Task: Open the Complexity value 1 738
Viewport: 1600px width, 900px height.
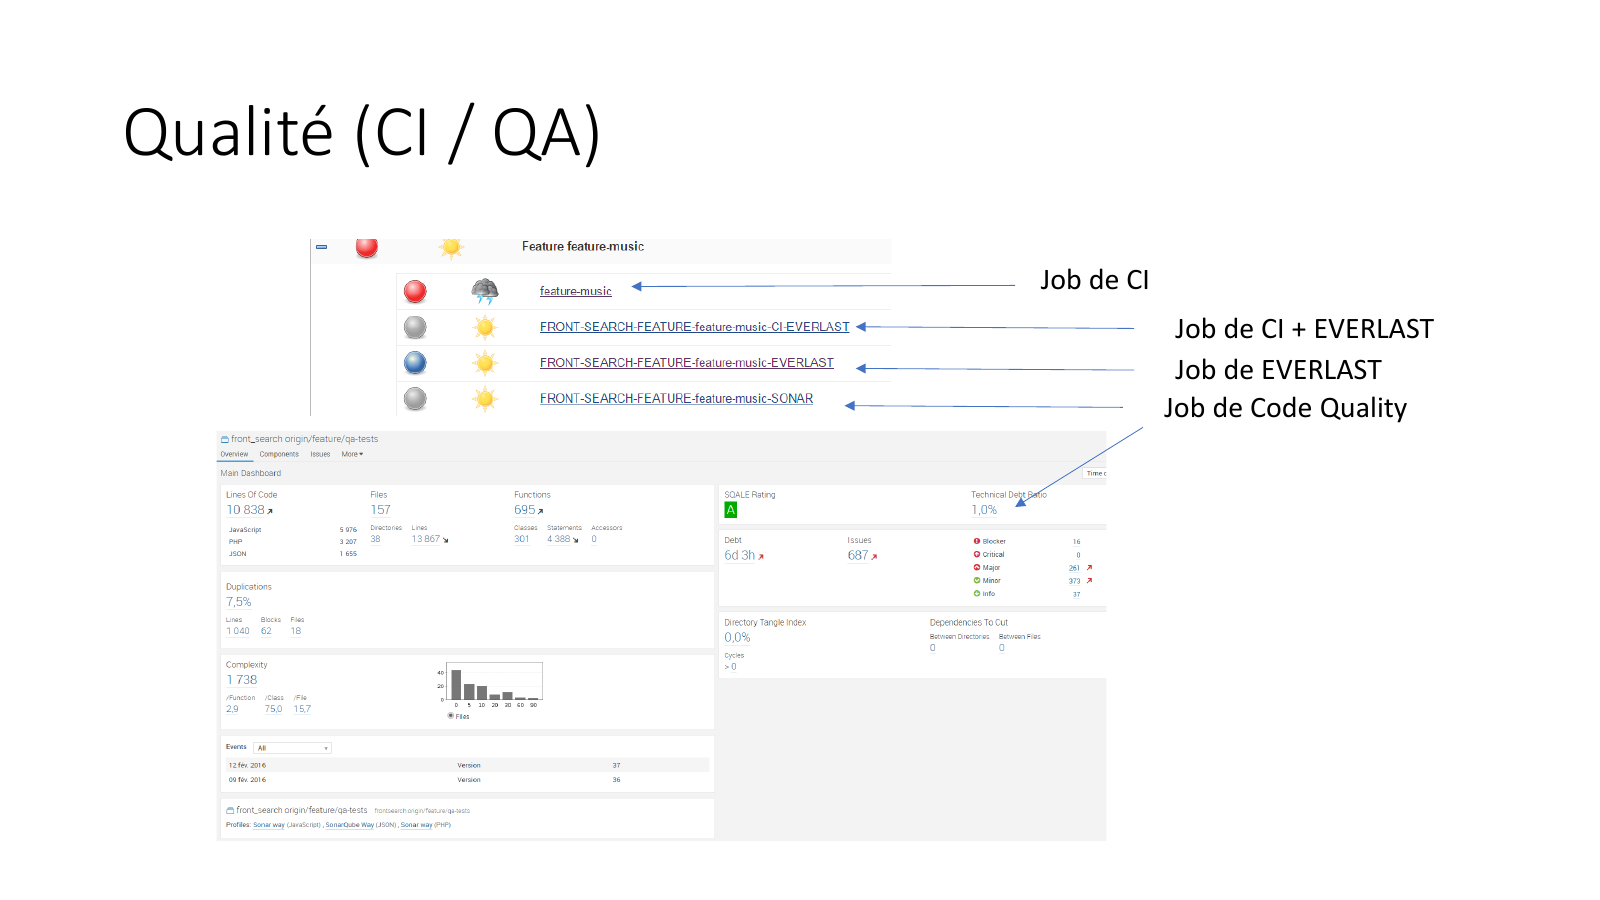Action: (x=242, y=680)
